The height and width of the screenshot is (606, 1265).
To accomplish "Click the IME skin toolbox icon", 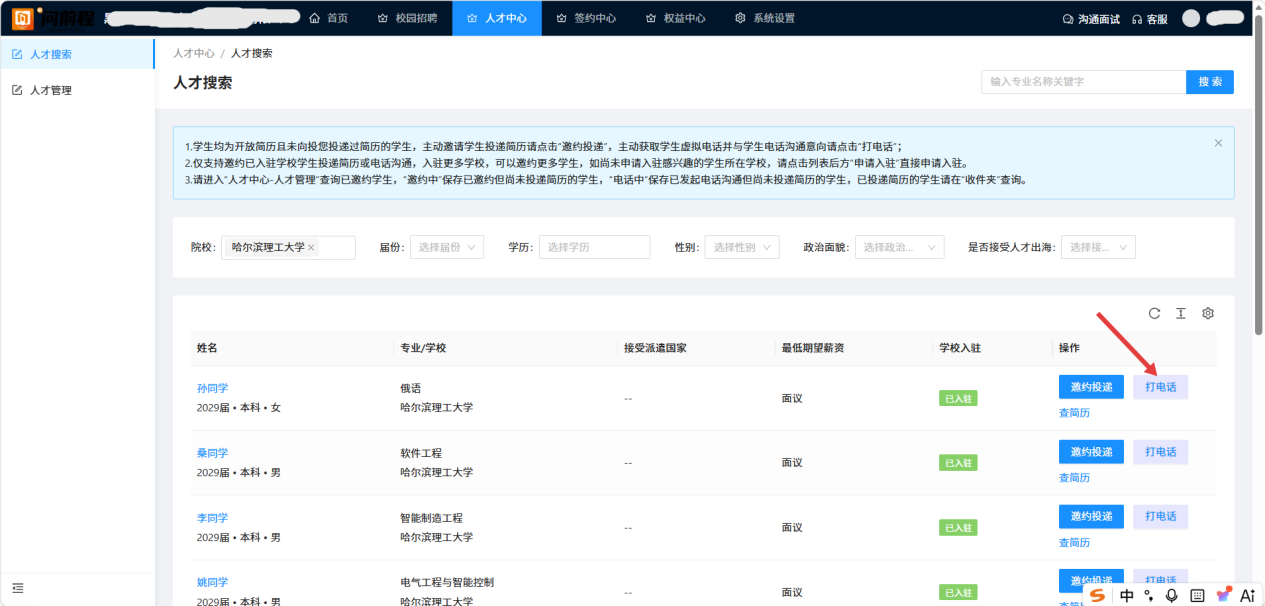I will tap(1223, 595).
